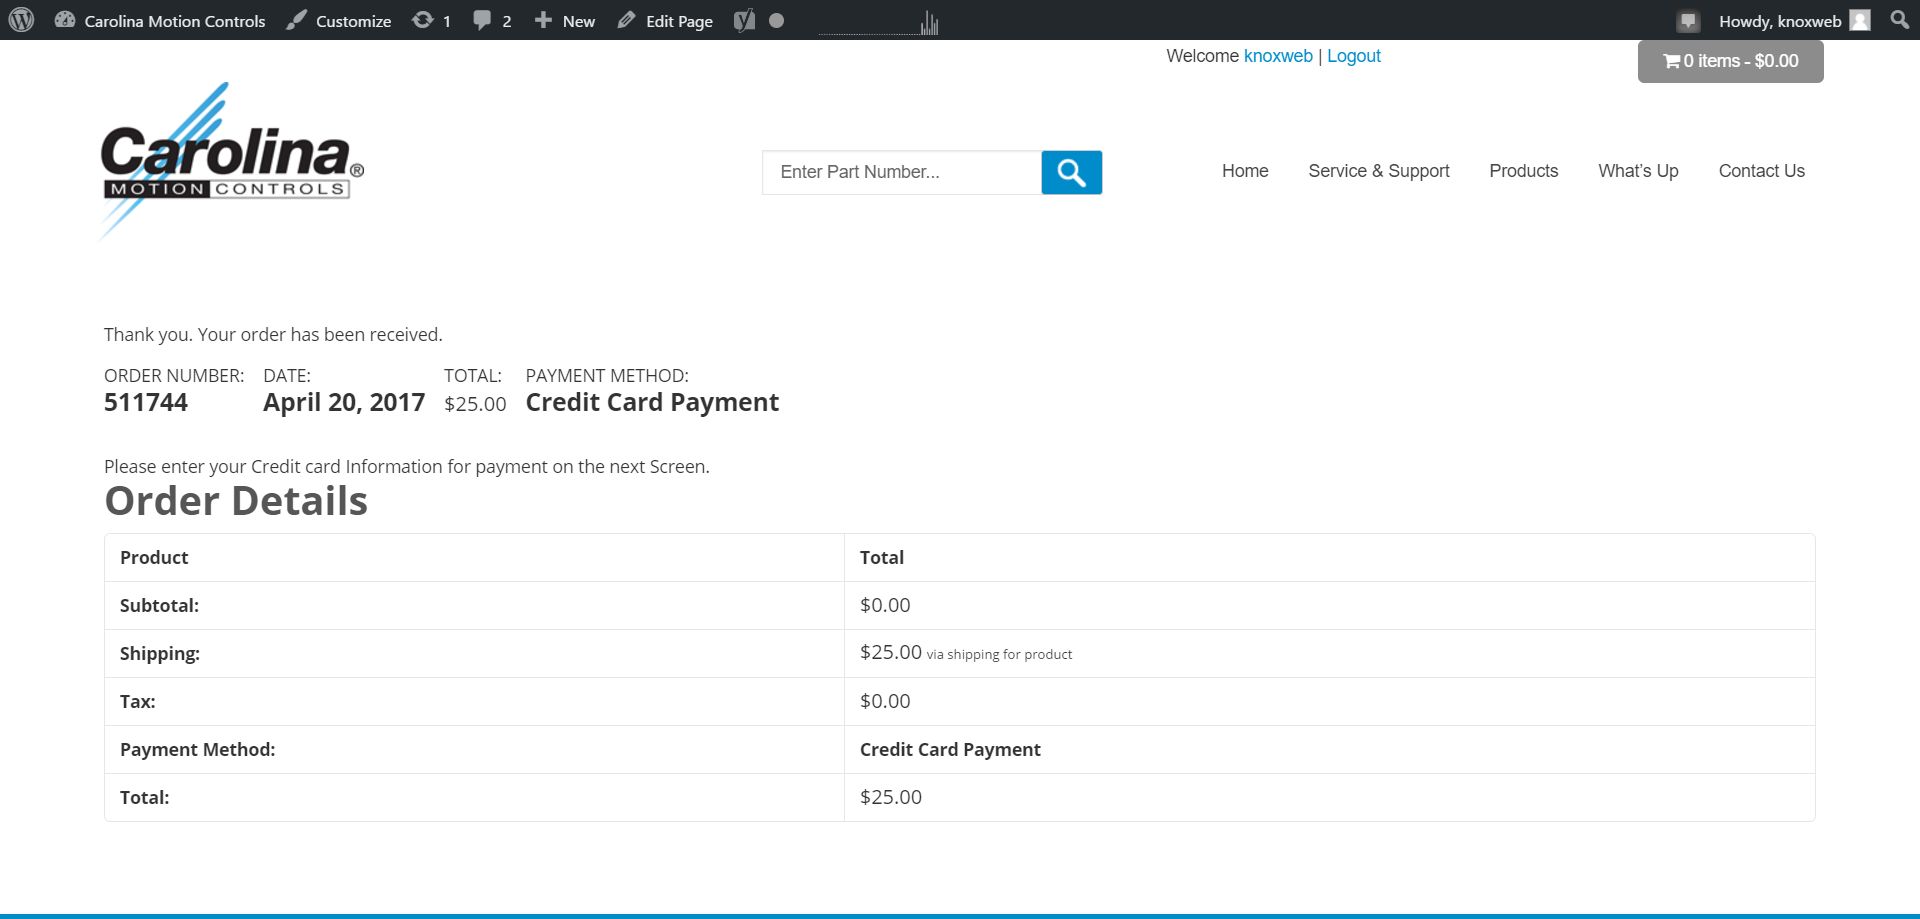Click the updates icon showing 1
This screenshot has height=919, width=1920.
tap(431, 20)
